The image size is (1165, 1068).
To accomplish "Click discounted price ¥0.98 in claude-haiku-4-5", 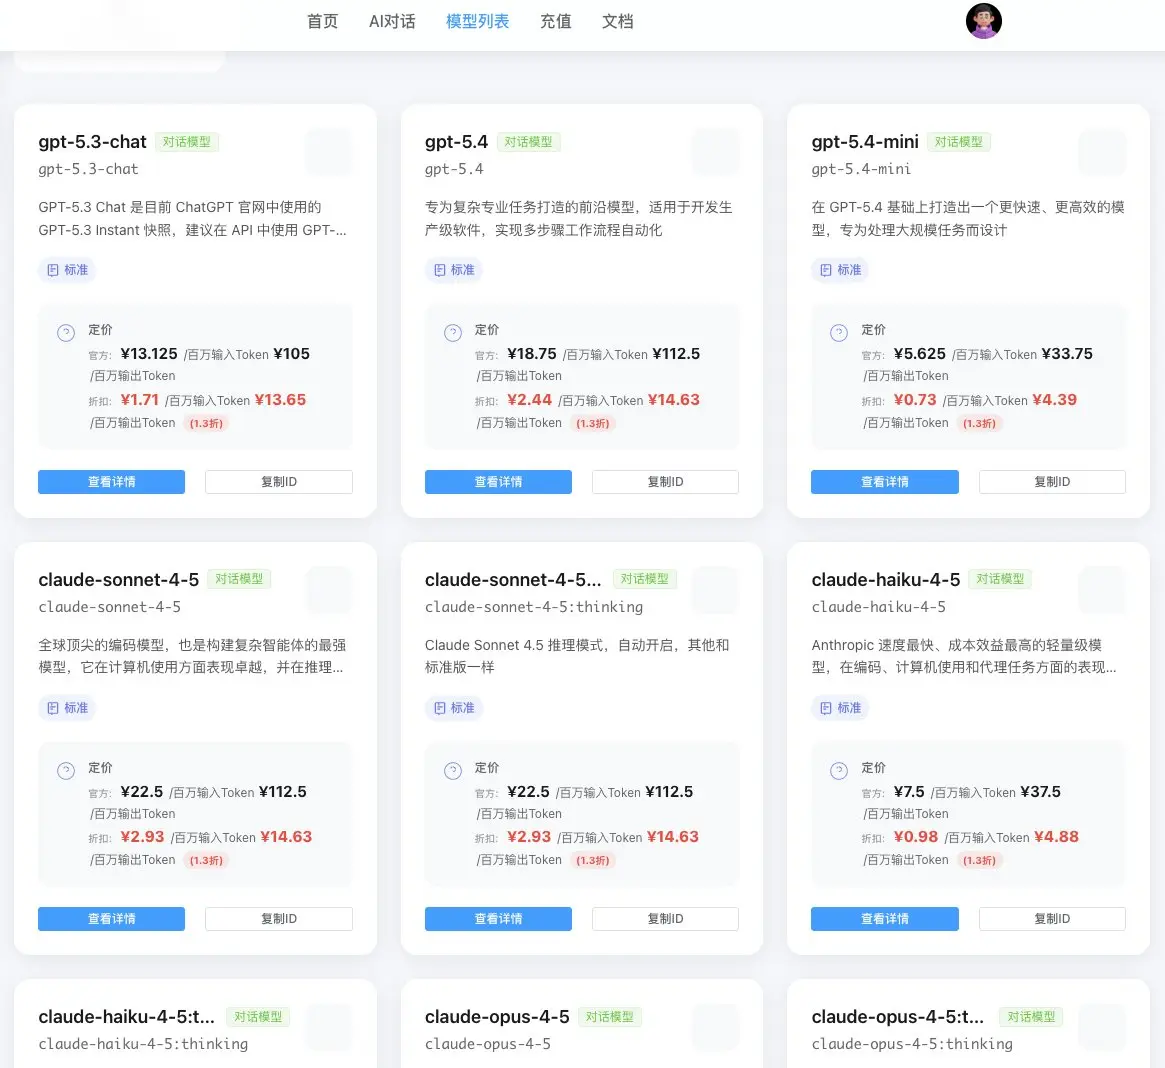I will (915, 837).
